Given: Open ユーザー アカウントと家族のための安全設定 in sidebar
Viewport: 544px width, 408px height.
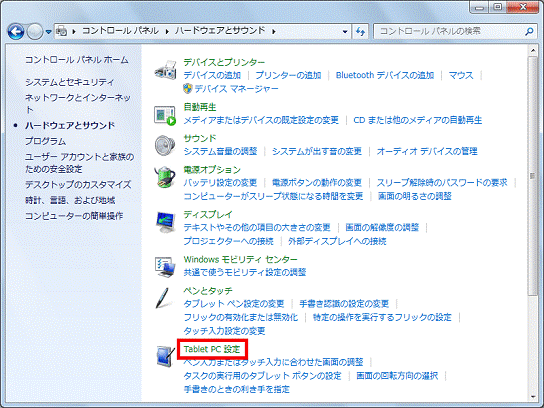Looking at the screenshot, I should point(79,163).
